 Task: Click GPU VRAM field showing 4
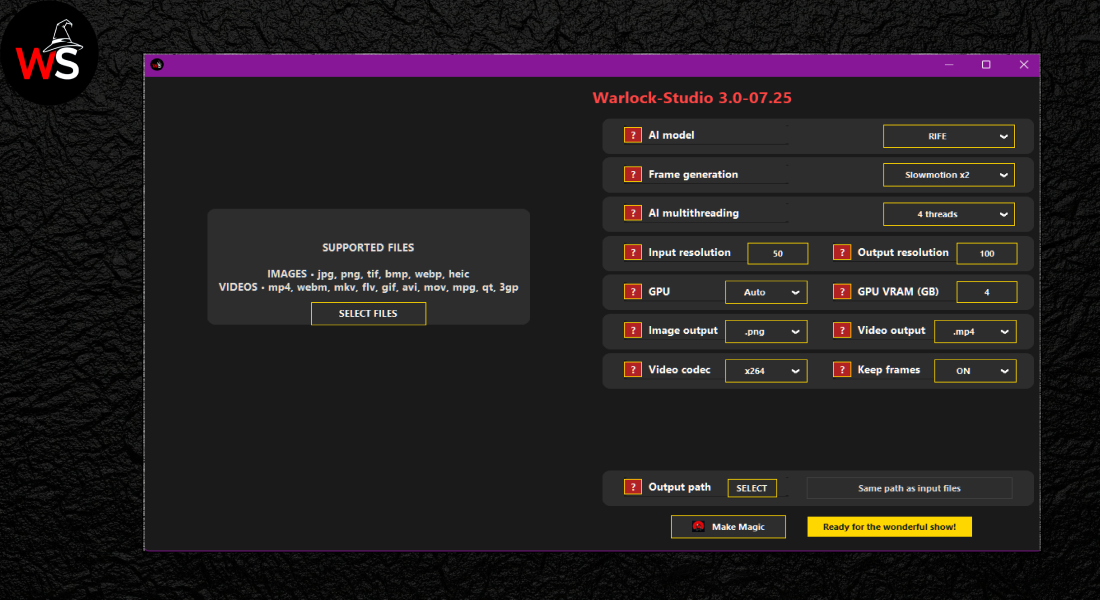pyautogui.click(x=986, y=292)
